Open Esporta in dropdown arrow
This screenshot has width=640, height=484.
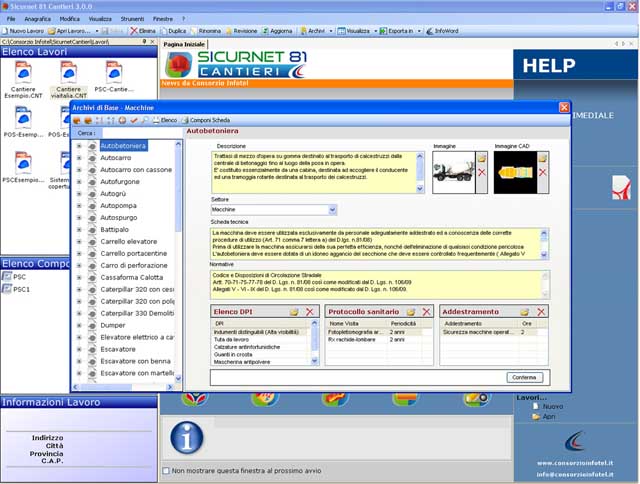pos(419,31)
